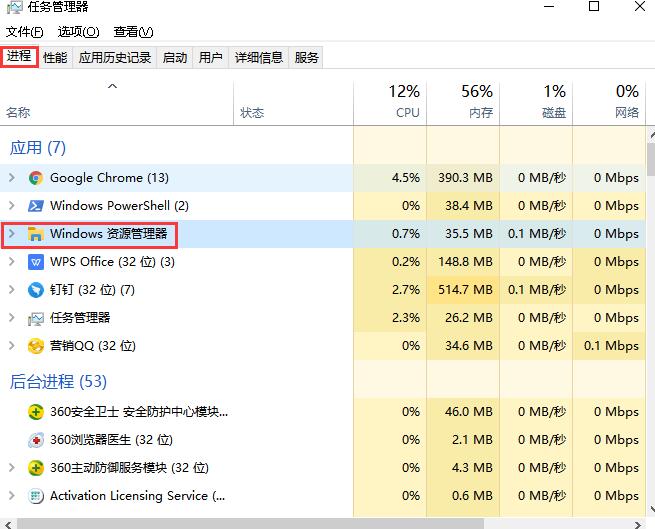Click the Google Chrome process icon
The width and height of the screenshot is (655, 529).
click(36, 178)
